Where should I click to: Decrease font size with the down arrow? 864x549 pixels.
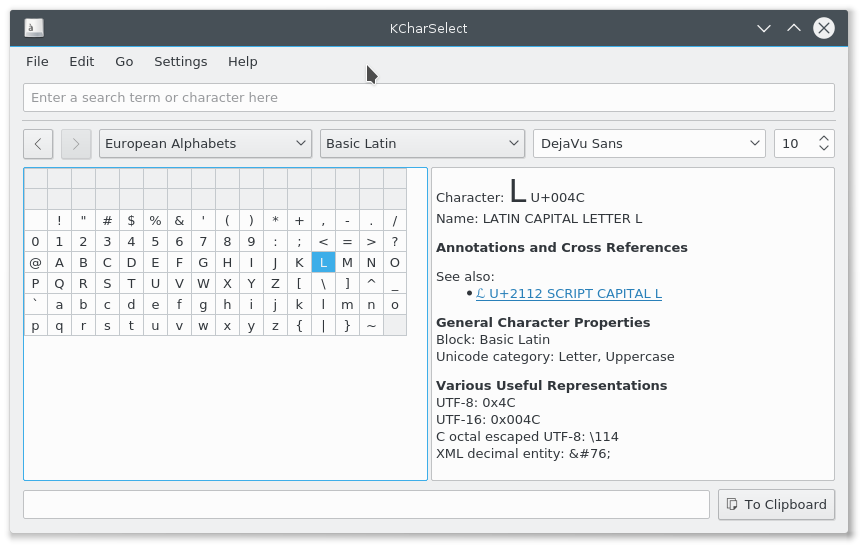pos(824,150)
